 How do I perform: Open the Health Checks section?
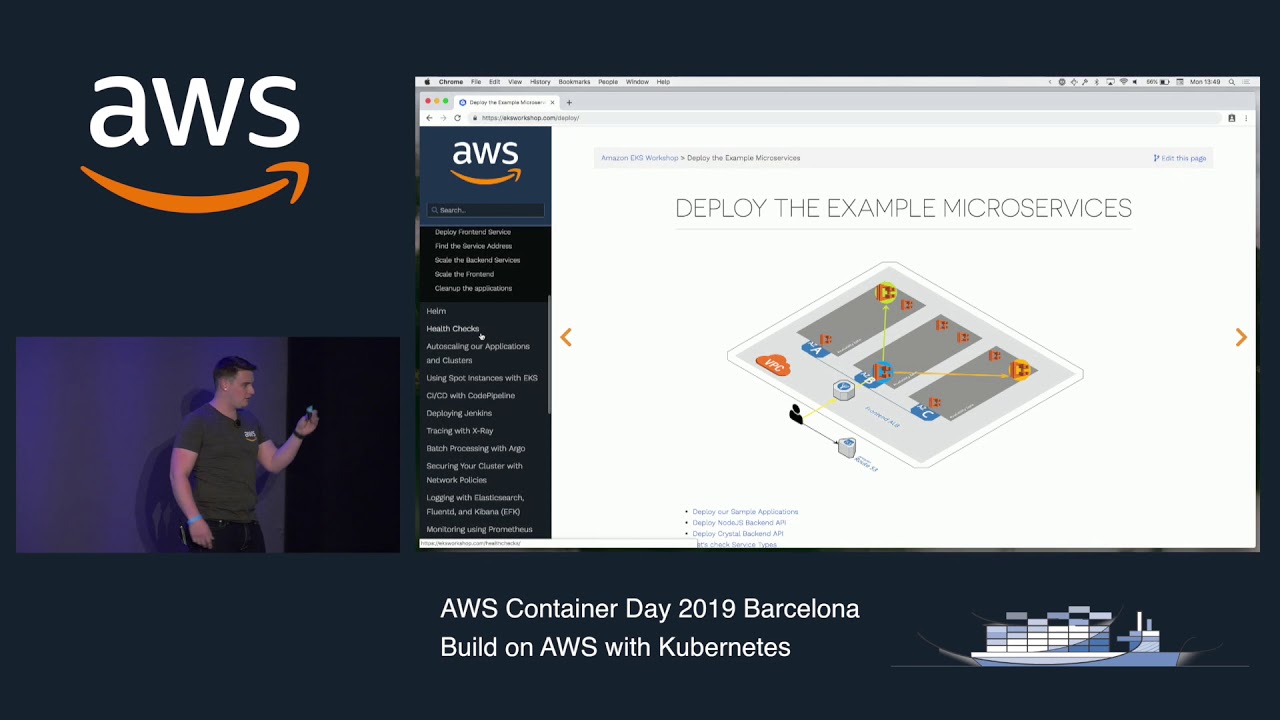[x=452, y=328]
